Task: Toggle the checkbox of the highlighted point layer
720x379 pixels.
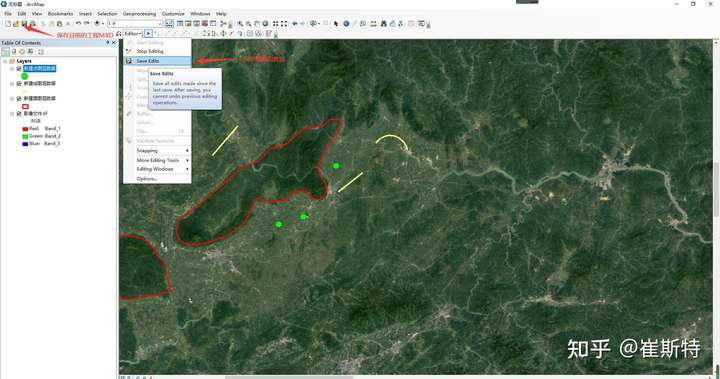Action: (x=19, y=68)
